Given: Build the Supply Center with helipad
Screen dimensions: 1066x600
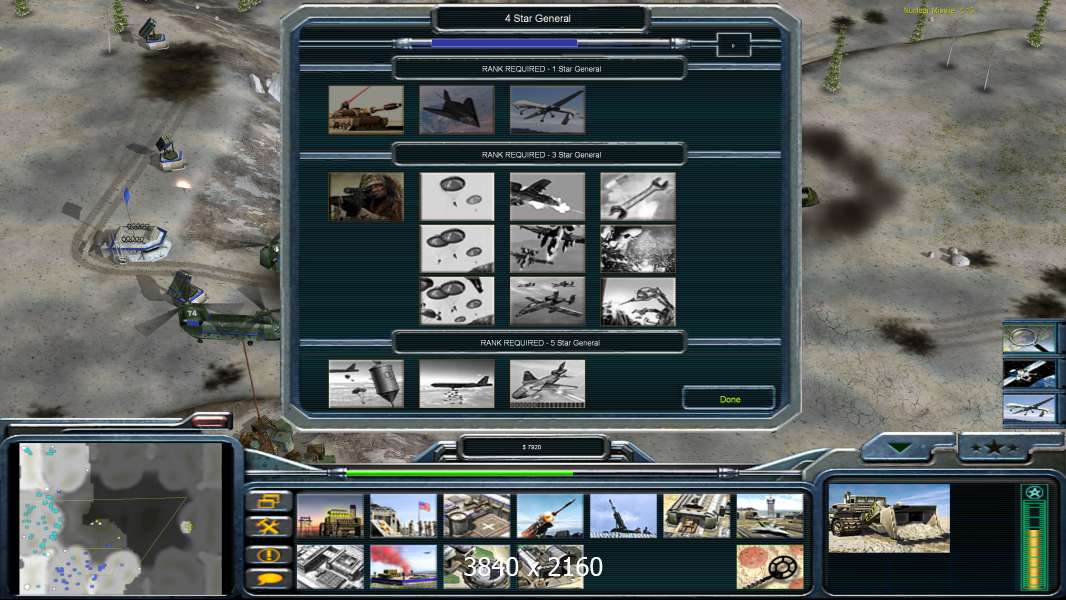Looking at the screenshot, I should tap(477, 516).
